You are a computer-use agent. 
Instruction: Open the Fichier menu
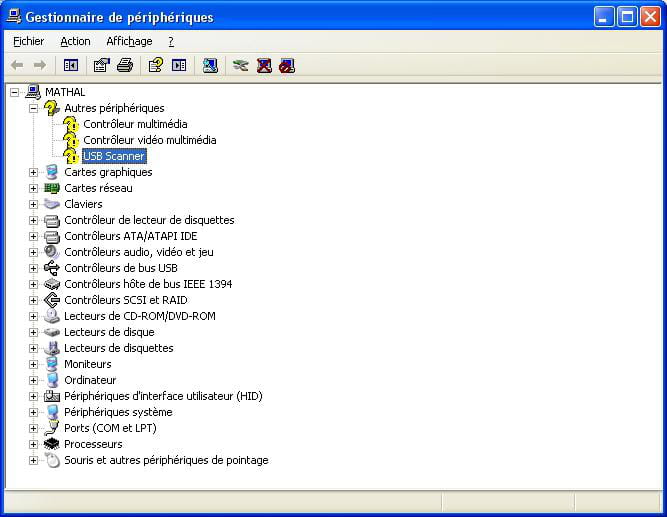point(28,41)
